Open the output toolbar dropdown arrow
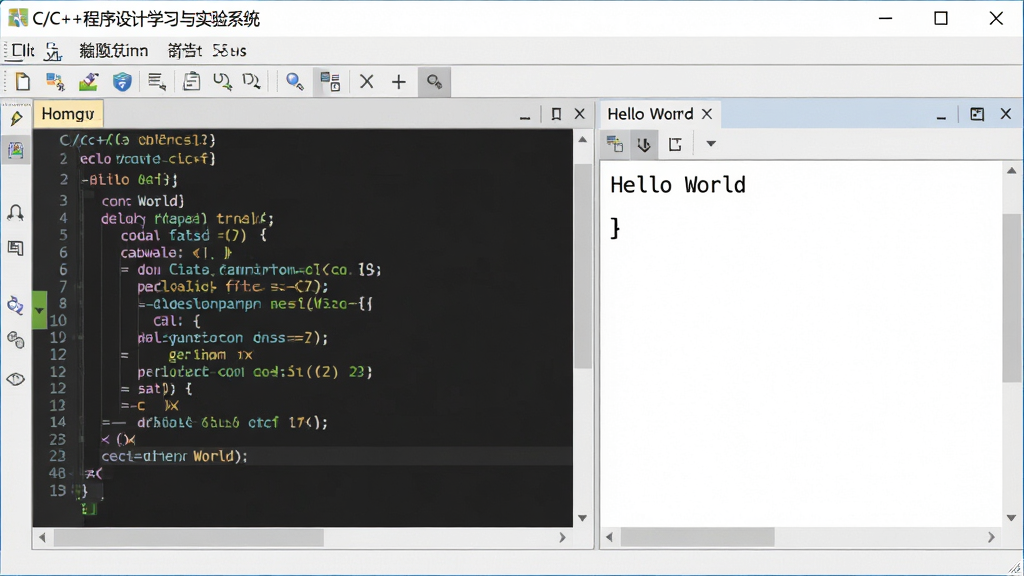The height and width of the screenshot is (576, 1024). click(x=711, y=144)
